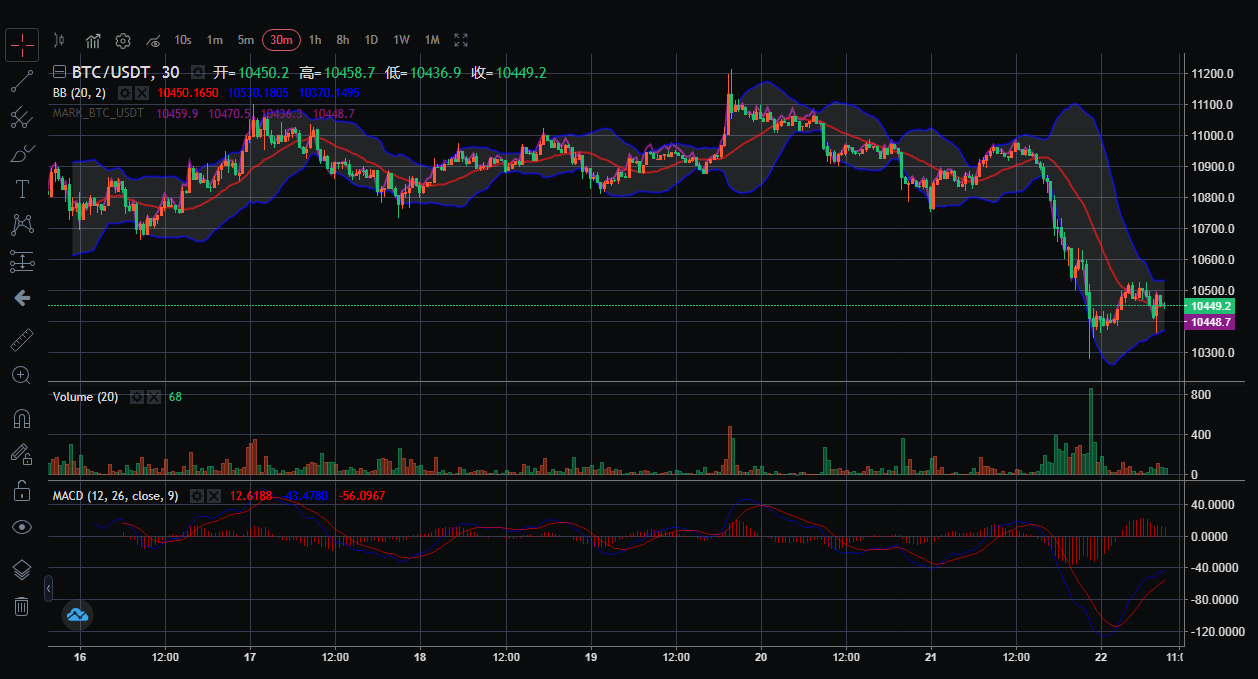This screenshot has width=1258, height=679.
Task: Open the candle style selector
Action: pos(59,40)
